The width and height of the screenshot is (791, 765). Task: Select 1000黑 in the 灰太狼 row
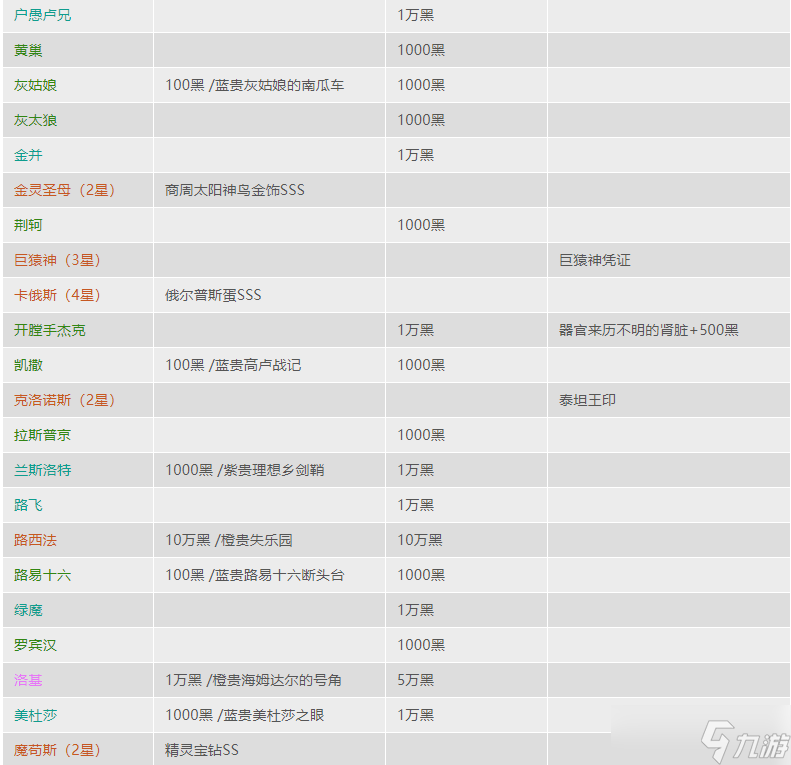[x=421, y=120]
